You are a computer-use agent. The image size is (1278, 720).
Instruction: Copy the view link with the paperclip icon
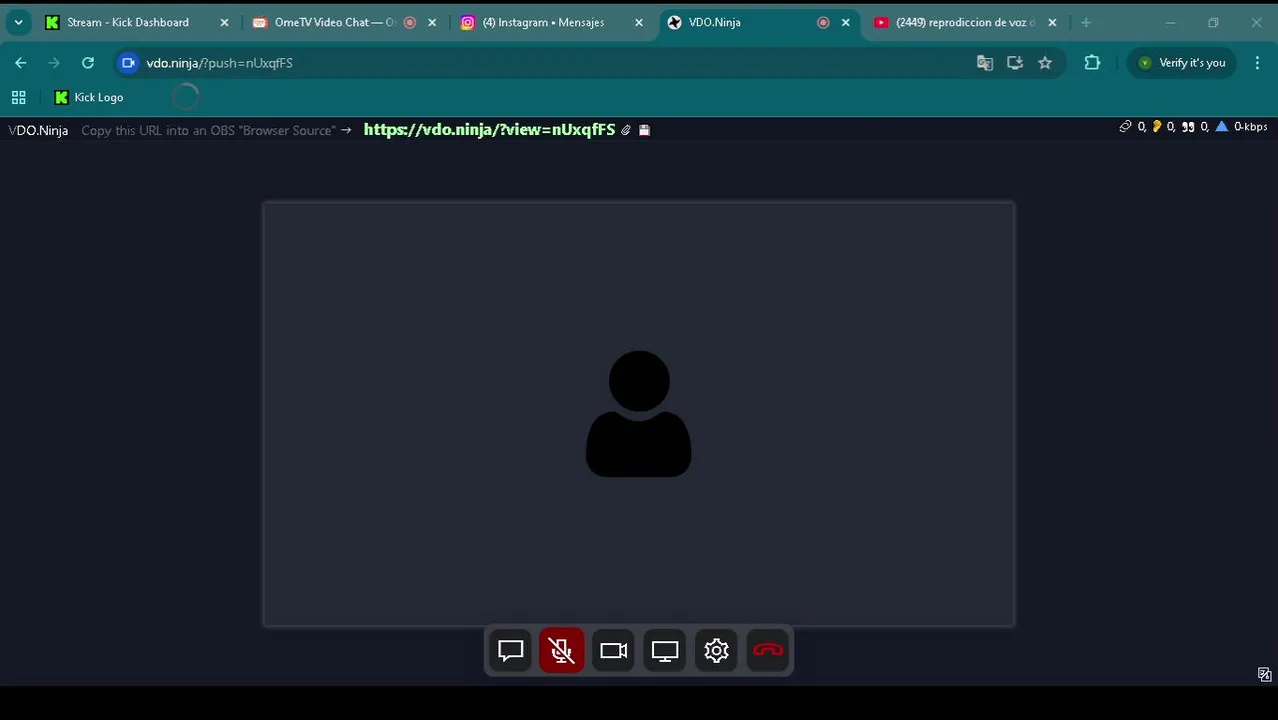(626, 130)
